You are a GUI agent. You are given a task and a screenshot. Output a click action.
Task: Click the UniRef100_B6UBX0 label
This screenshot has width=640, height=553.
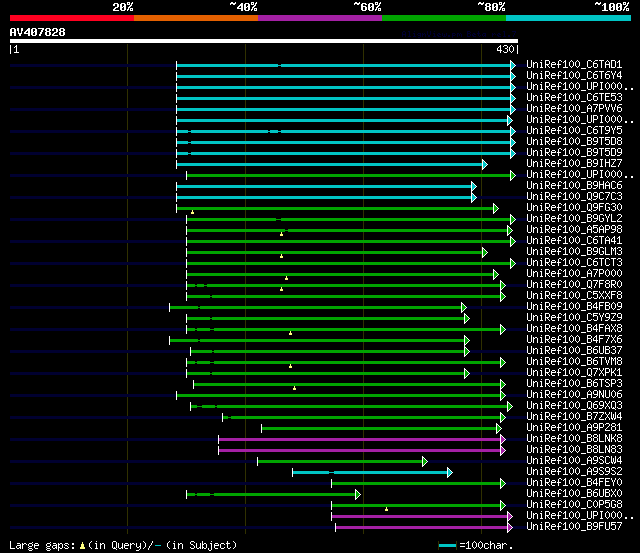coord(574,494)
